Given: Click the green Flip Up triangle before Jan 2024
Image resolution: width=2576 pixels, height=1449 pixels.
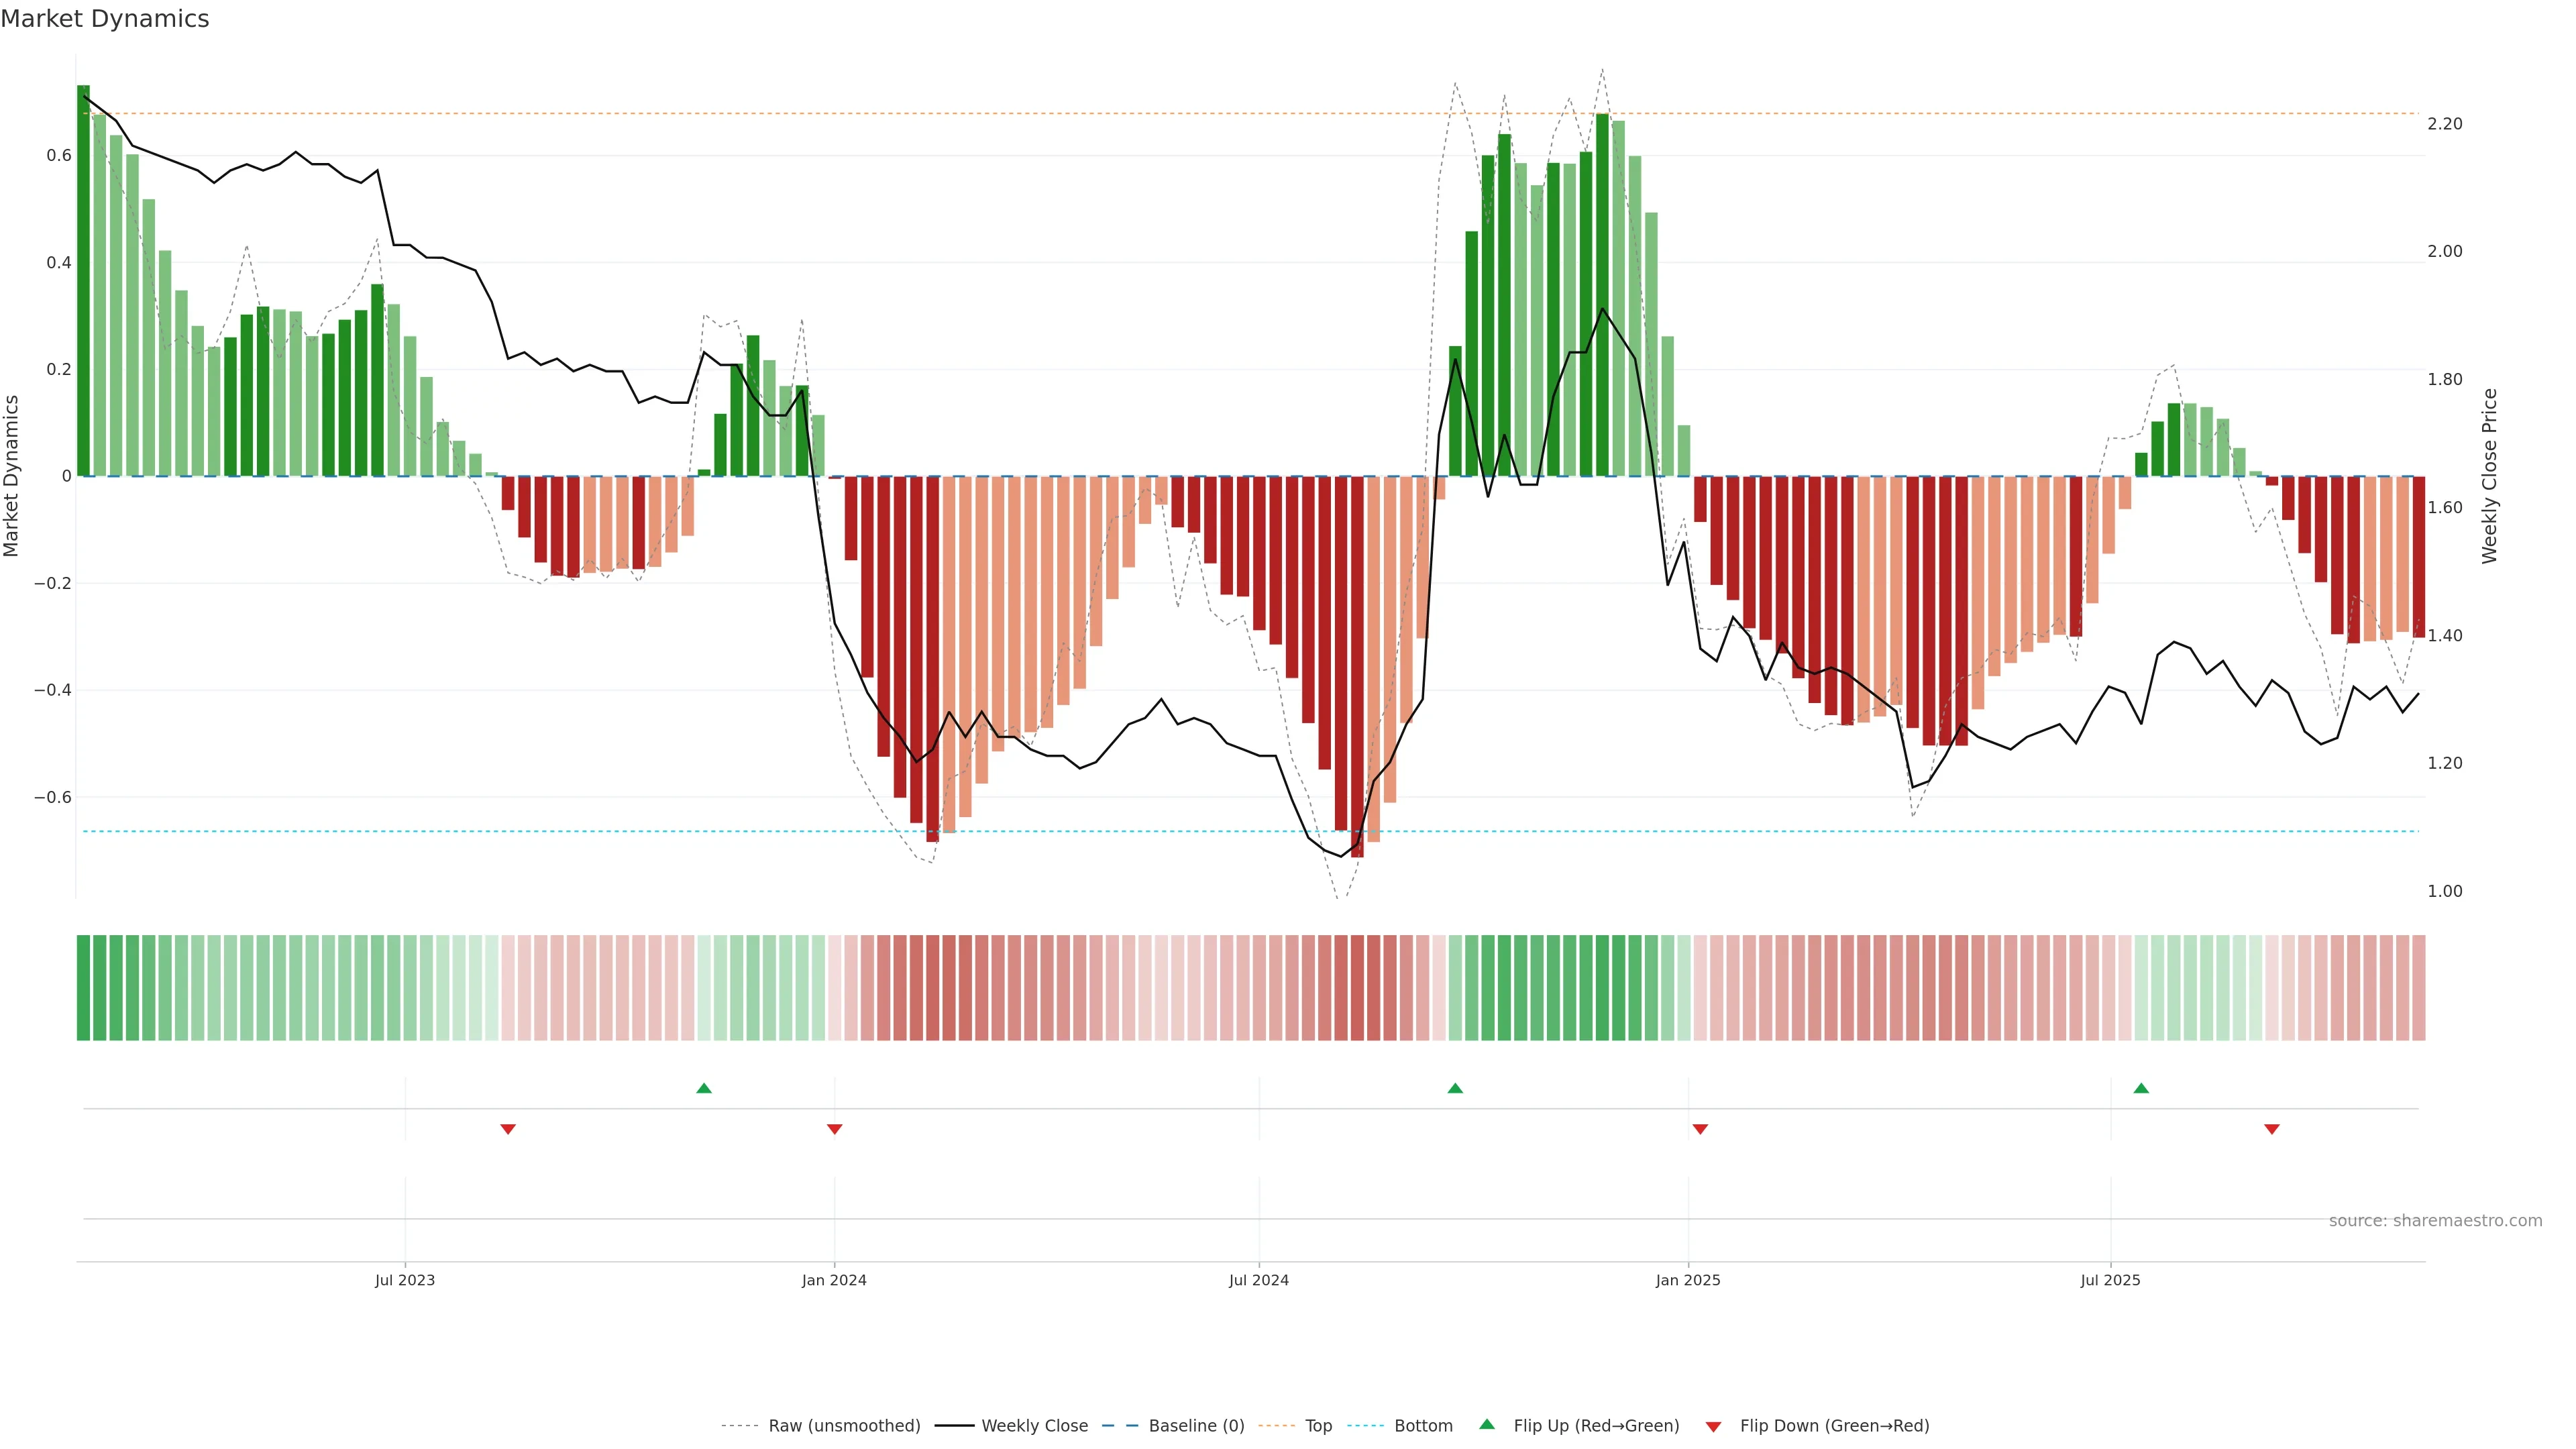Looking at the screenshot, I should coord(704,1088).
